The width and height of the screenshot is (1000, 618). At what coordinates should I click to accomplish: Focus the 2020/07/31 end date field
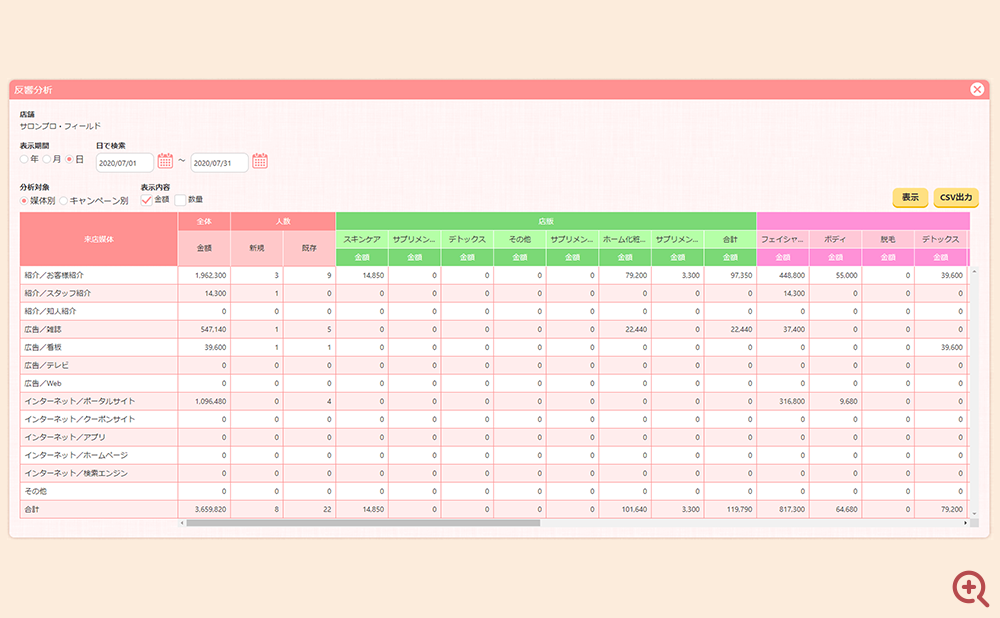click(x=219, y=163)
